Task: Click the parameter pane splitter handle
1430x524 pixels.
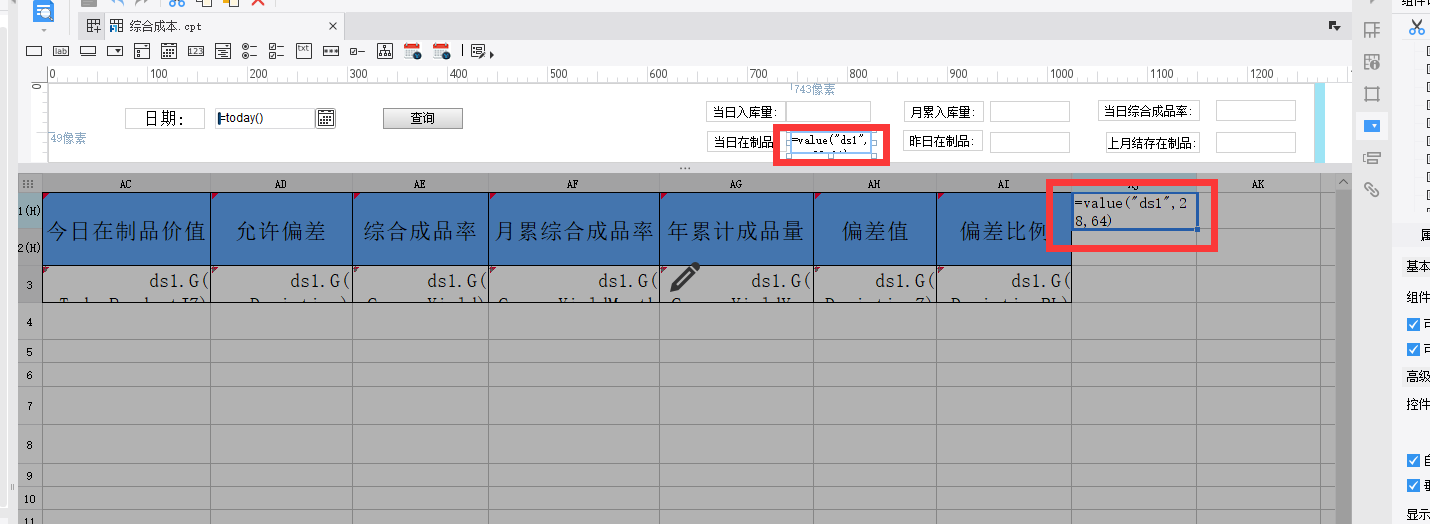Action: tap(685, 168)
